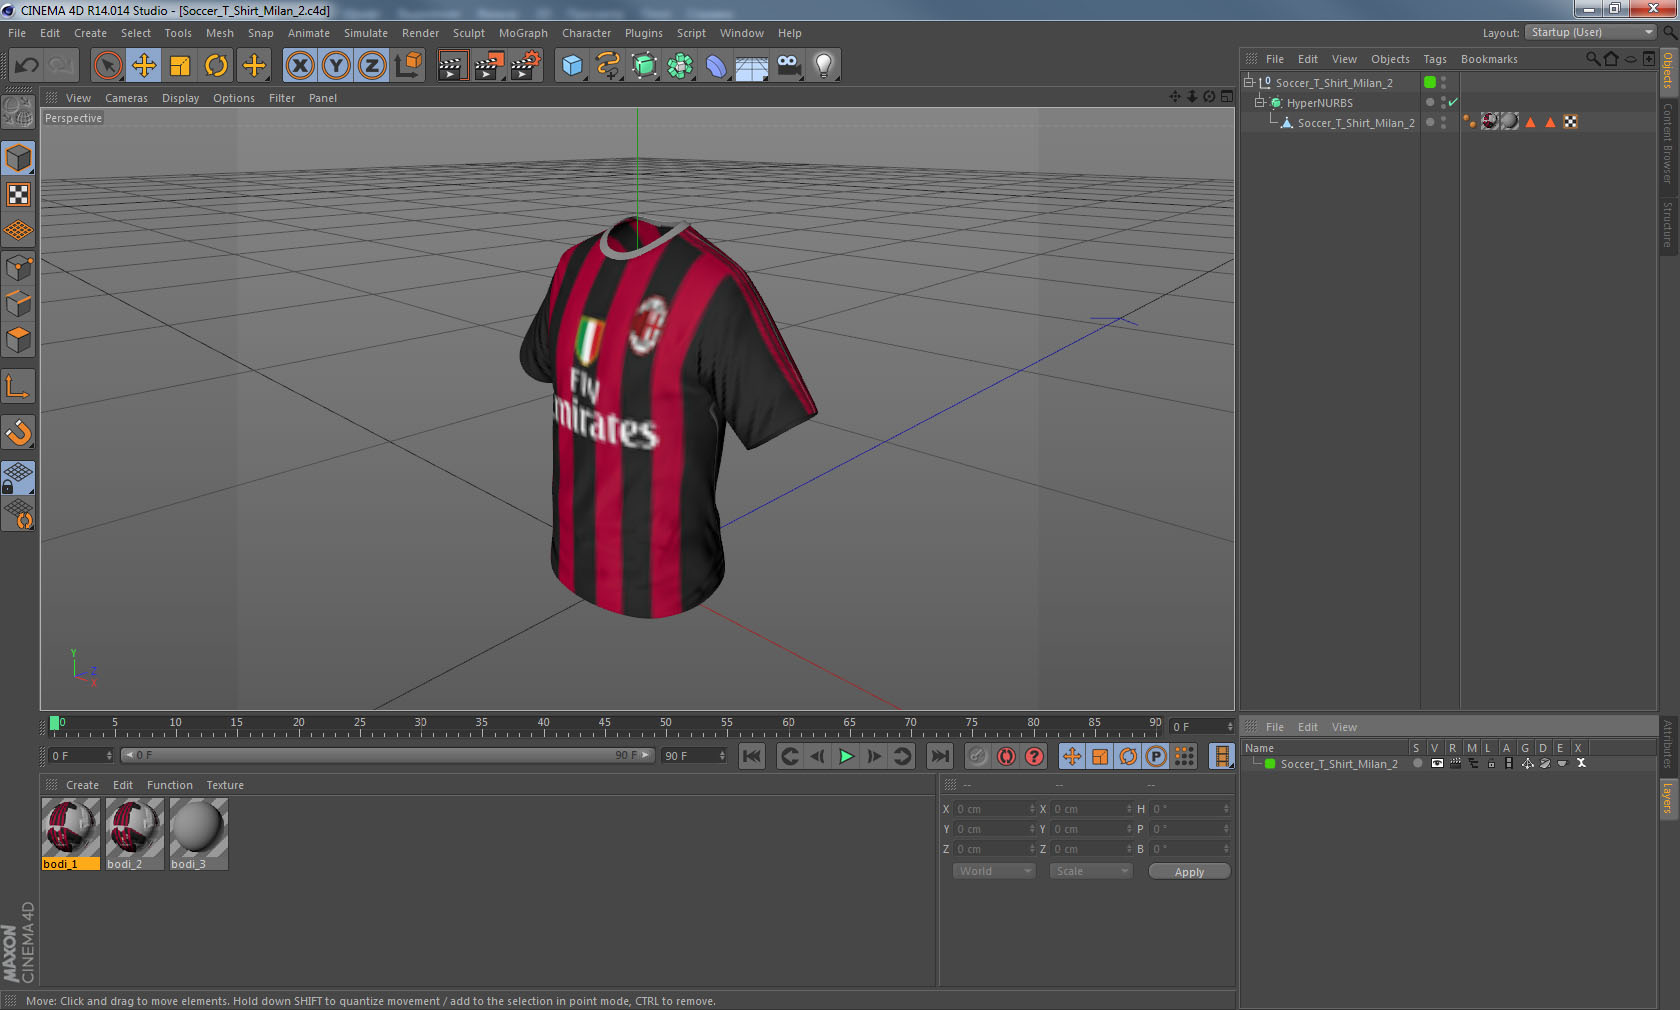This screenshot has width=1680, height=1010.
Task: Toggle the Enable Snap magnet icon
Action: pos(18,432)
